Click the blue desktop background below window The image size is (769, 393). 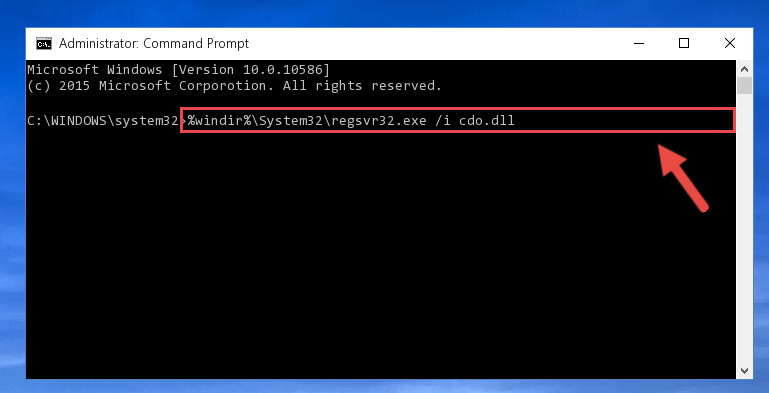(383, 387)
